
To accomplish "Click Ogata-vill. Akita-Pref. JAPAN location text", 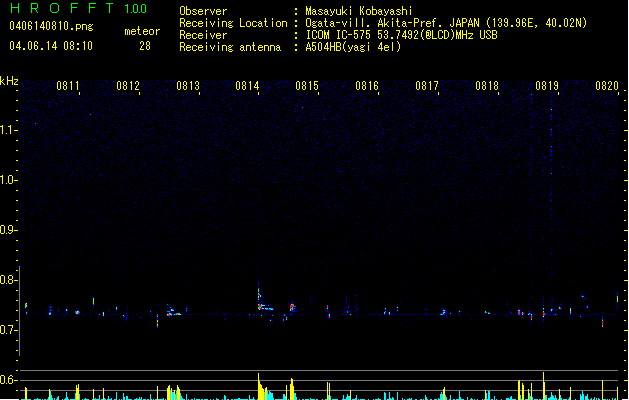I will pyautogui.click(x=446, y=23).
